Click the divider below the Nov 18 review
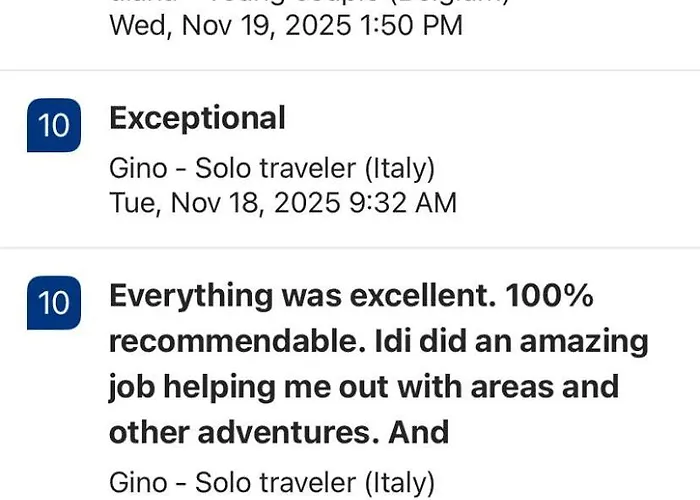 [x=350, y=247]
